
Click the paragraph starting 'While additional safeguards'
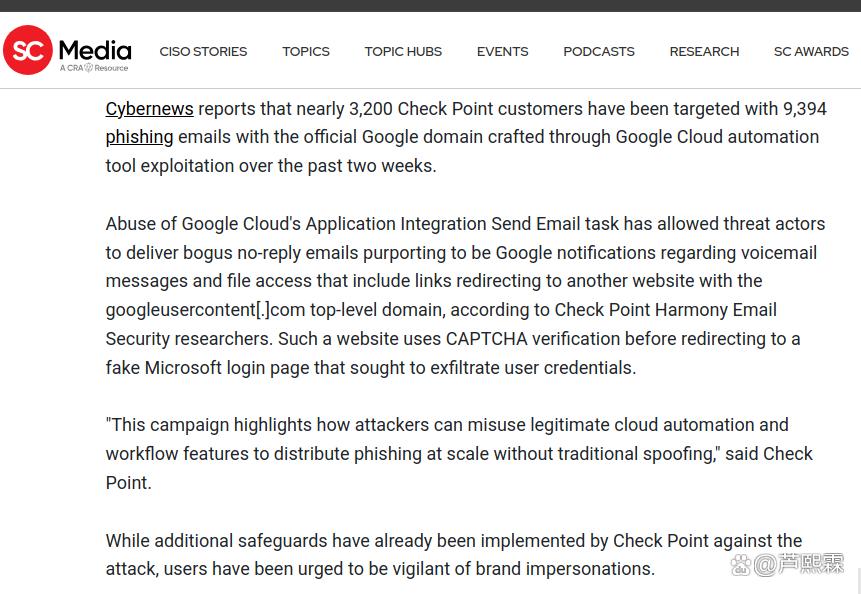454,555
